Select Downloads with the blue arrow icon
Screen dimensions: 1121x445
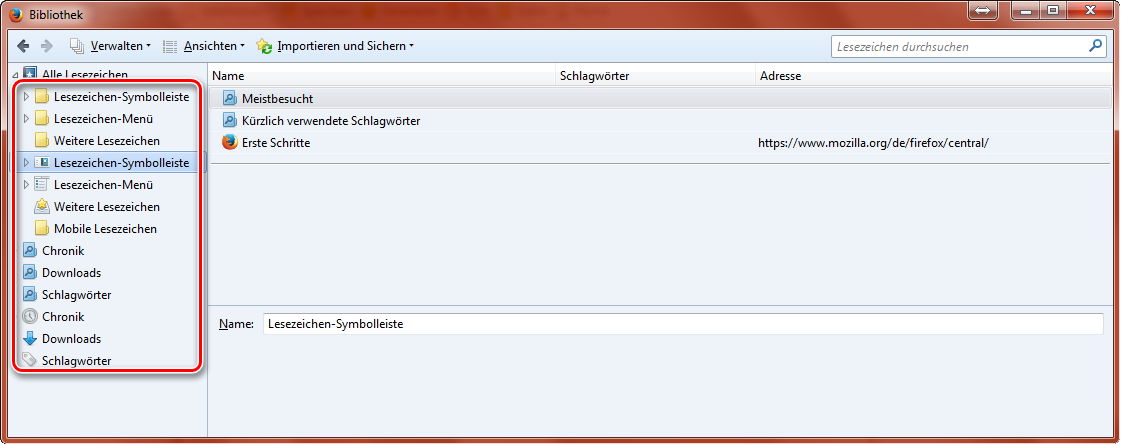(x=70, y=339)
